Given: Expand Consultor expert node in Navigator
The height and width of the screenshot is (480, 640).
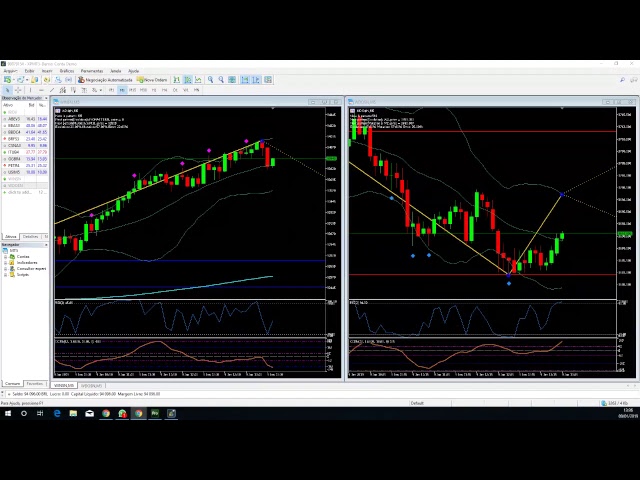Looking at the screenshot, I should coord(5,269).
